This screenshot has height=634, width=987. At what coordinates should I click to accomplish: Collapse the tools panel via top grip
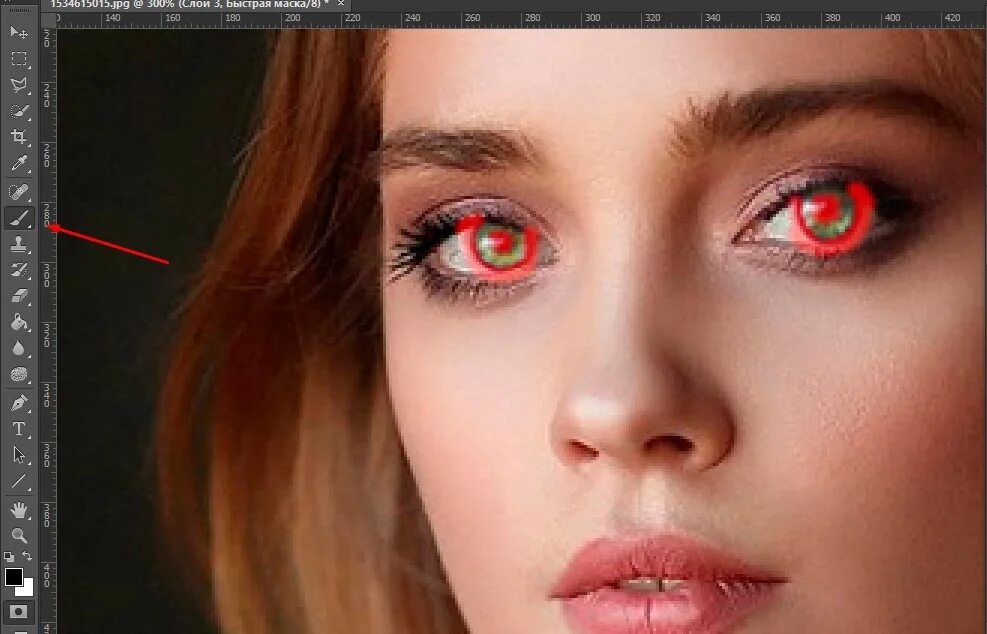point(19,11)
